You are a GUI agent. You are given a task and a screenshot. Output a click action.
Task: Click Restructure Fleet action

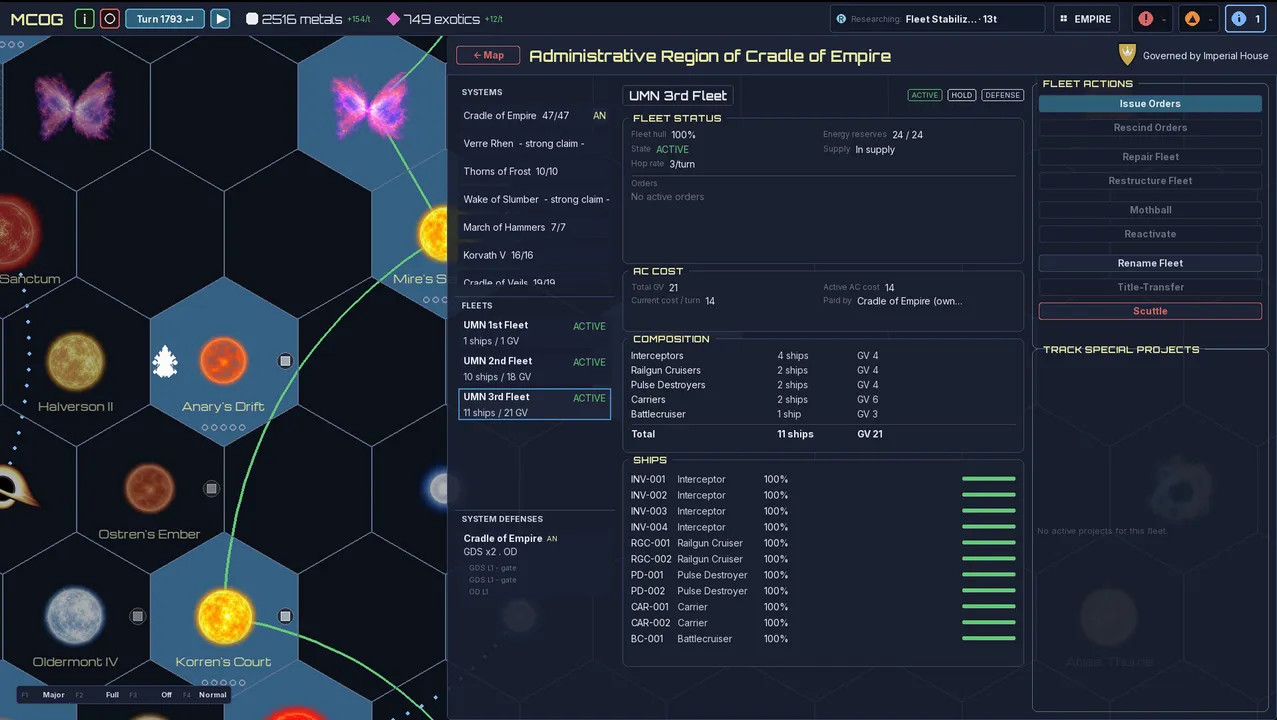point(1150,181)
